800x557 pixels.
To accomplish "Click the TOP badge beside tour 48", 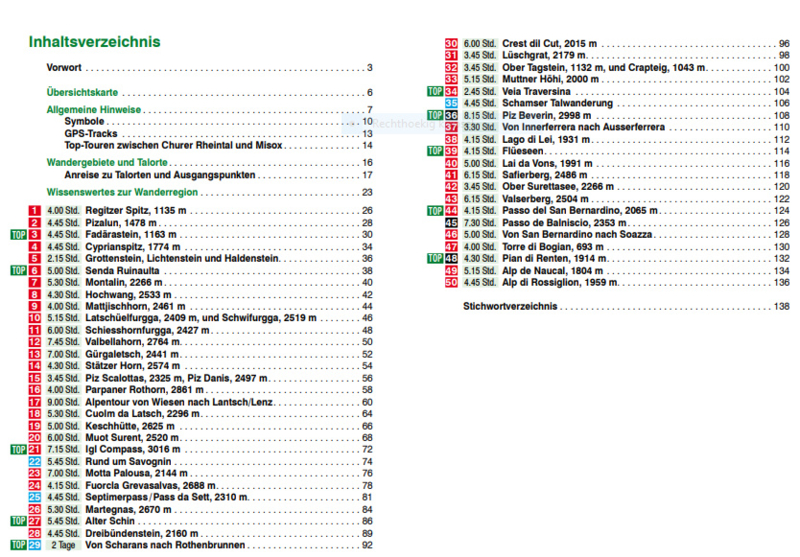I will pyautogui.click(x=435, y=258).
